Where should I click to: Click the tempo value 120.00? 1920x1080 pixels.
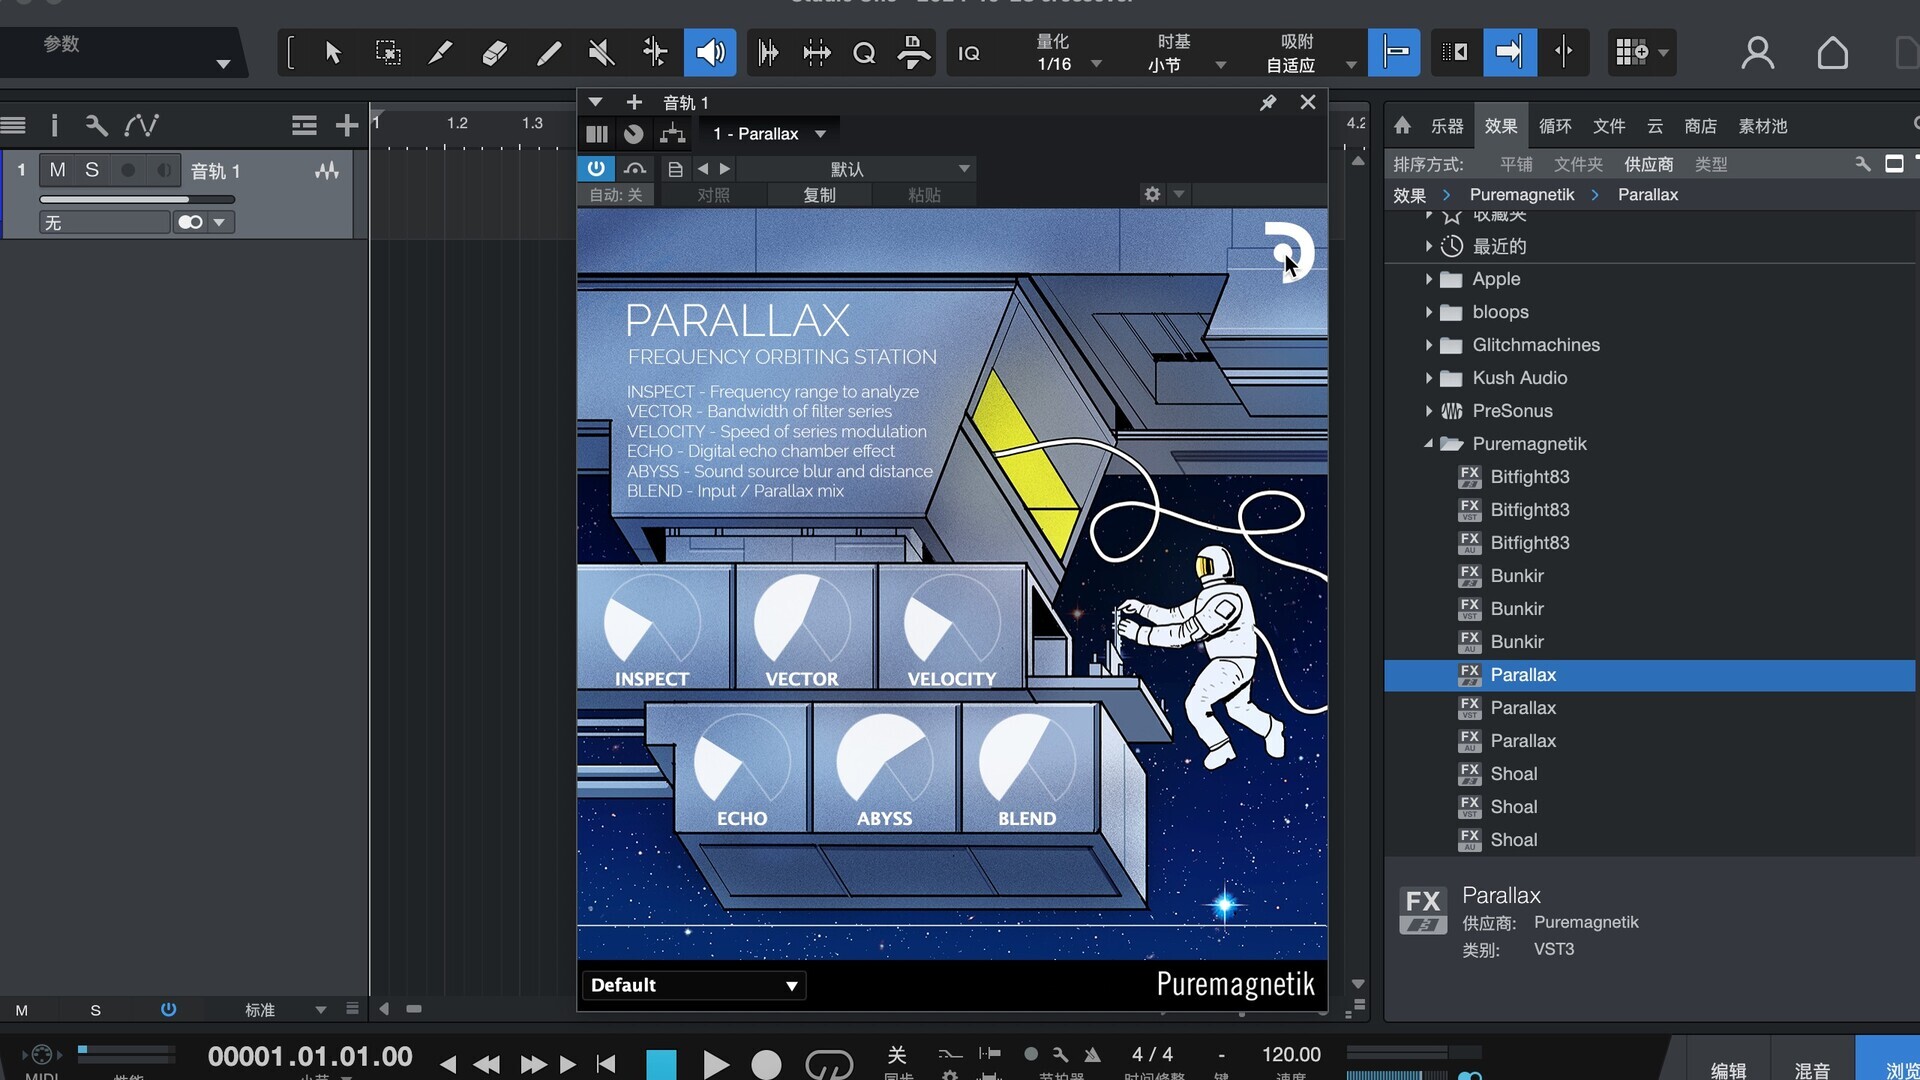(1291, 1054)
